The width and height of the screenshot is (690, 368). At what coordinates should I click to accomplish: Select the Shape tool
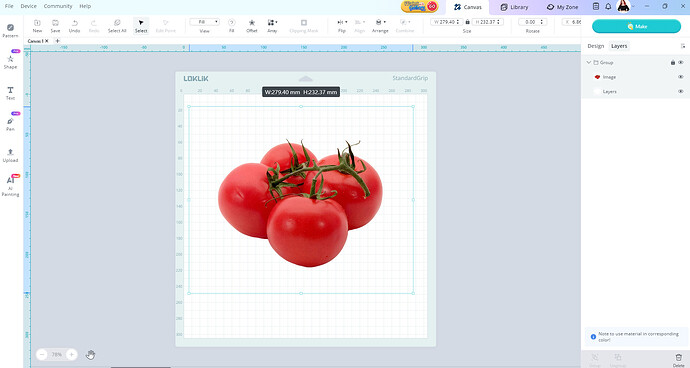tap(10, 62)
